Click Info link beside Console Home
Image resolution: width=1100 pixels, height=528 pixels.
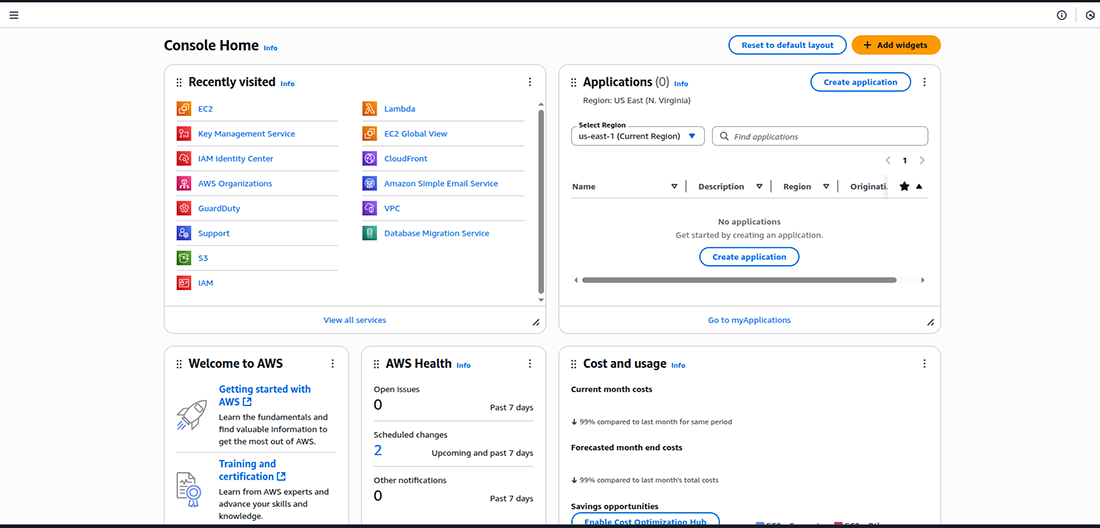pyautogui.click(x=271, y=48)
